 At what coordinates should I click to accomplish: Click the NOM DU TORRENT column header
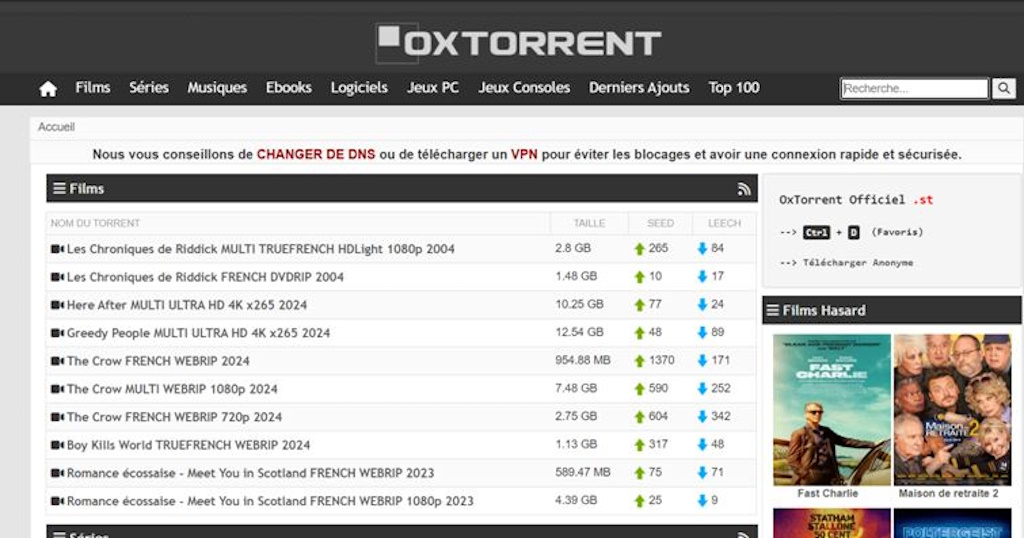pyautogui.click(x=95, y=223)
